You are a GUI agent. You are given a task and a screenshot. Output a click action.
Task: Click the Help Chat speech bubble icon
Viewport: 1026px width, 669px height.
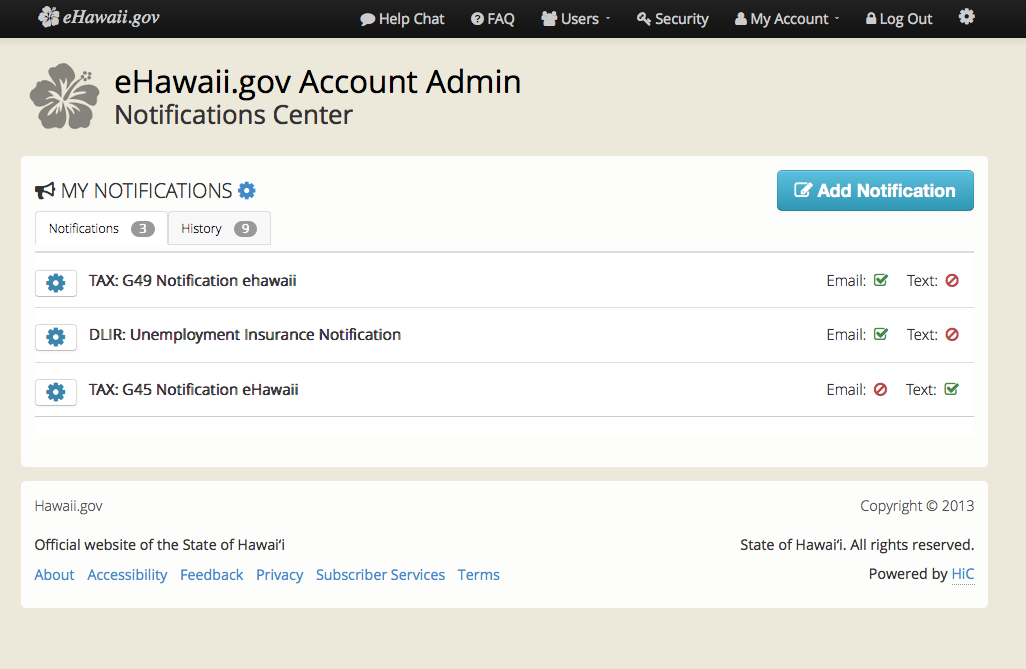click(x=369, y=18)
